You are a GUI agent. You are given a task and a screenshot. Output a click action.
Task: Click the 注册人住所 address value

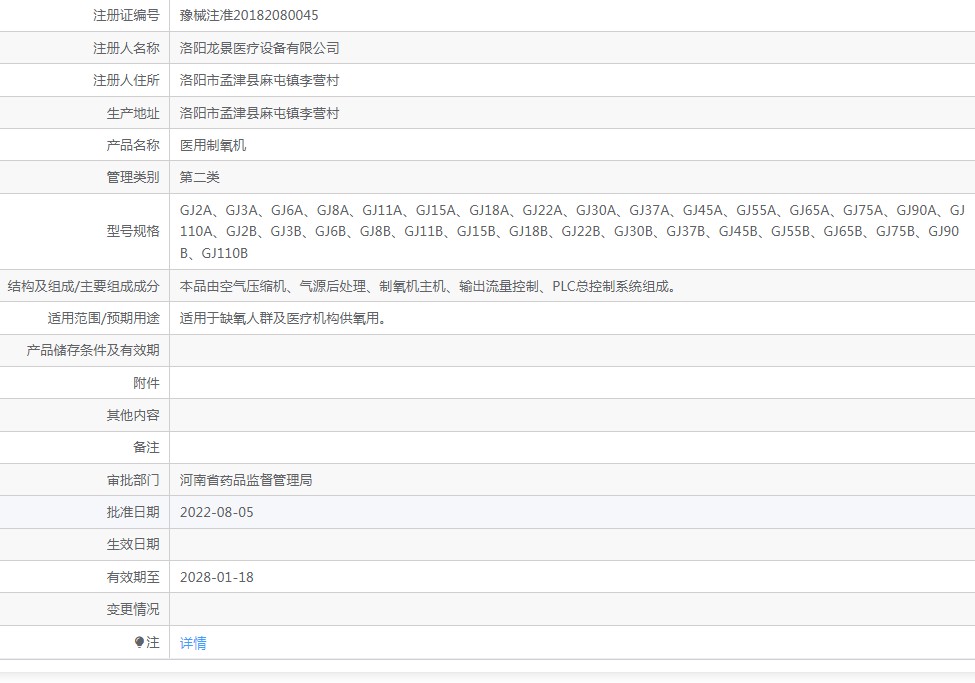coord(259,80)
